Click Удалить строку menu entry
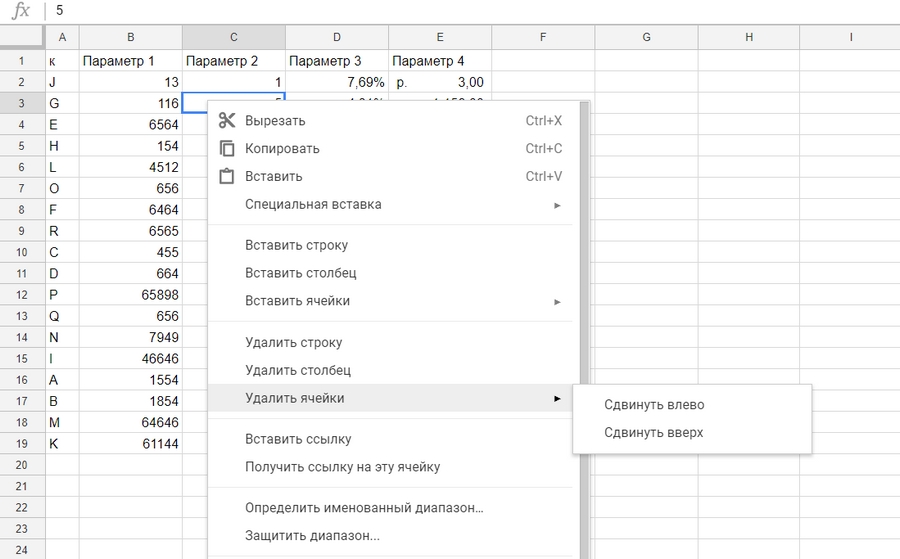The image size is (900, 559). [x=293, y=343]
